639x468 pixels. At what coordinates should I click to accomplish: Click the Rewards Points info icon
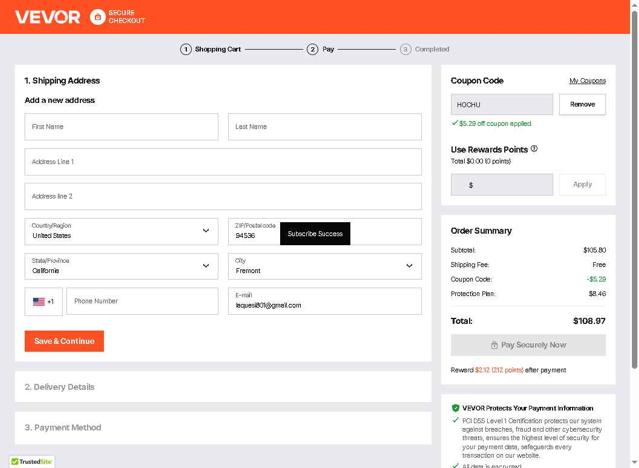[534, 149]
